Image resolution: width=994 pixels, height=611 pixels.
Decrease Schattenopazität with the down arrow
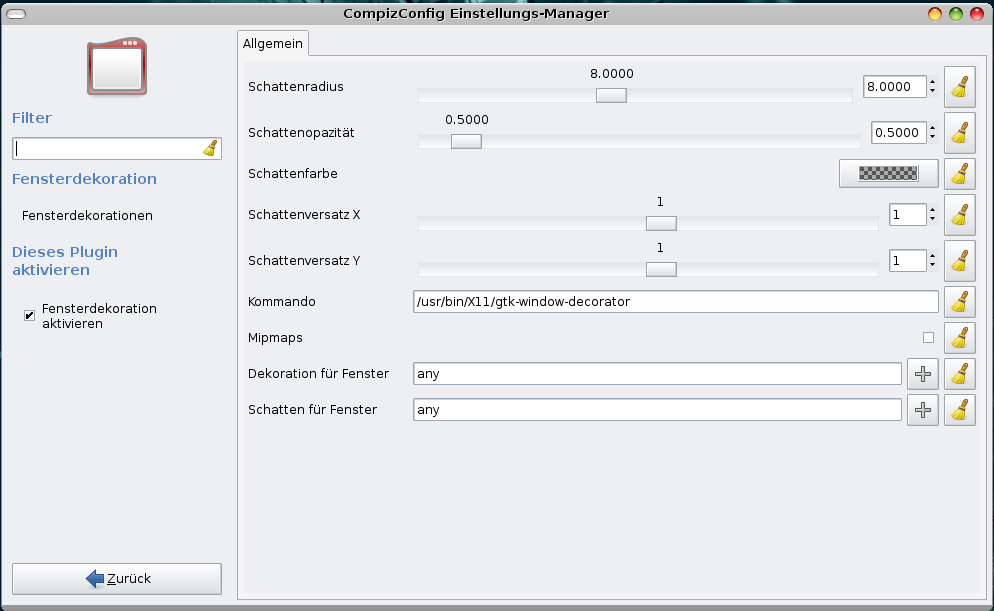click(932, 138)
